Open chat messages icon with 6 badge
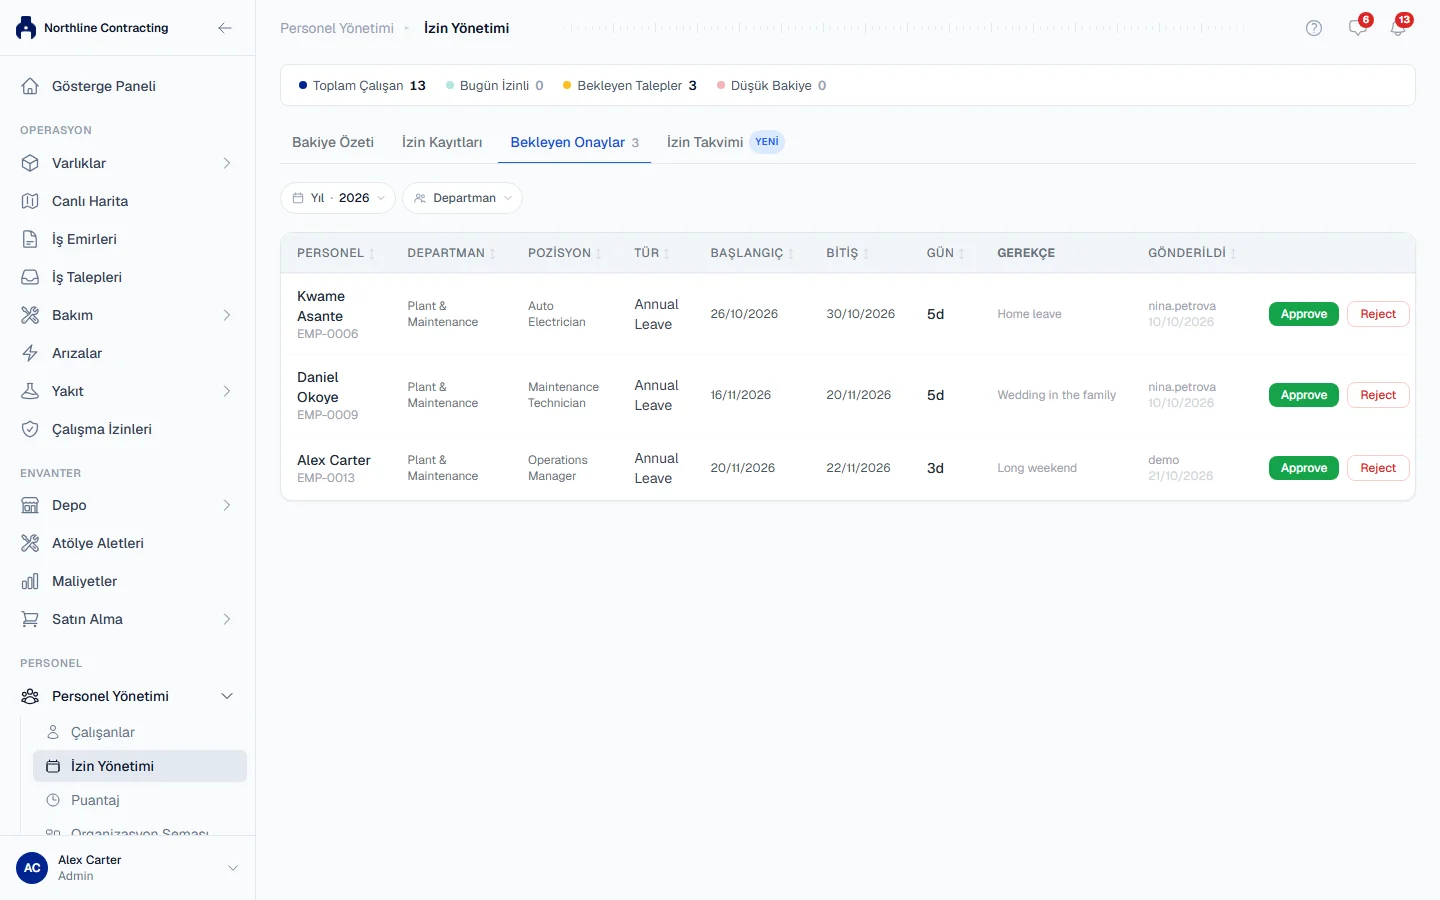Image resolution: width=1440 pixels, height=900 pixels. click(1358, 27)
